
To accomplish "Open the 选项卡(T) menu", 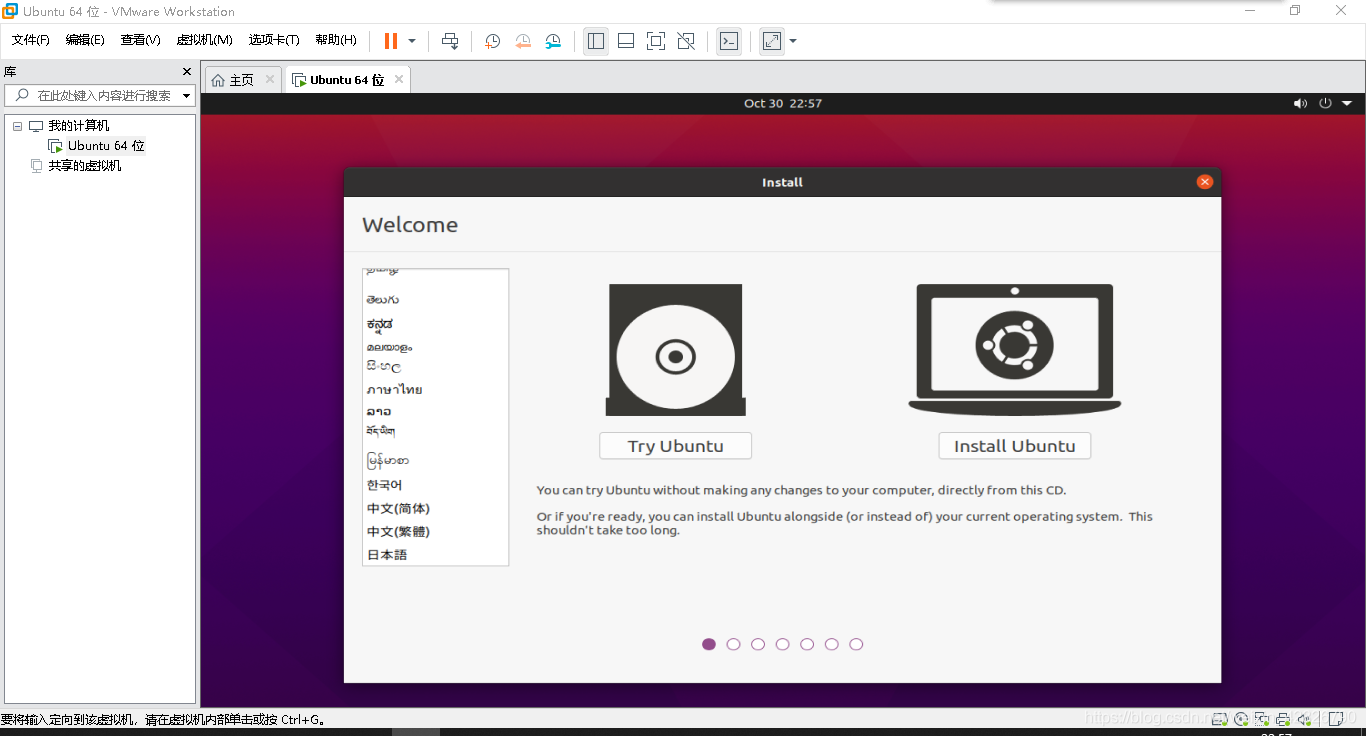I will click(274, 40).
